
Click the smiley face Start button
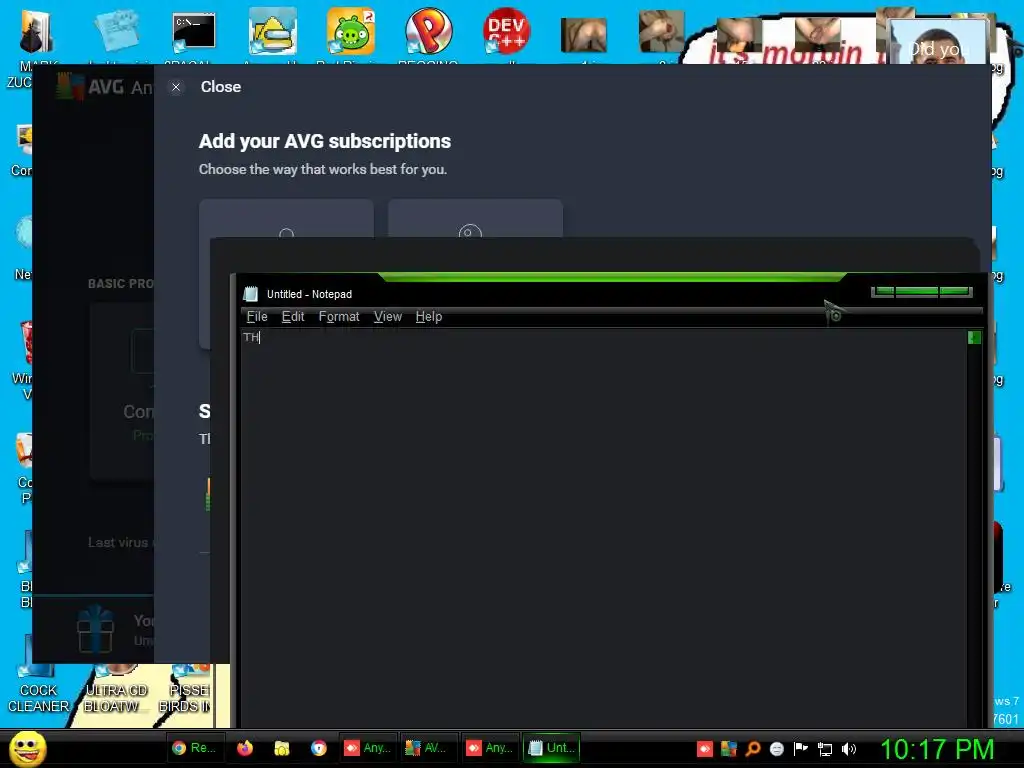click(28, 748)
